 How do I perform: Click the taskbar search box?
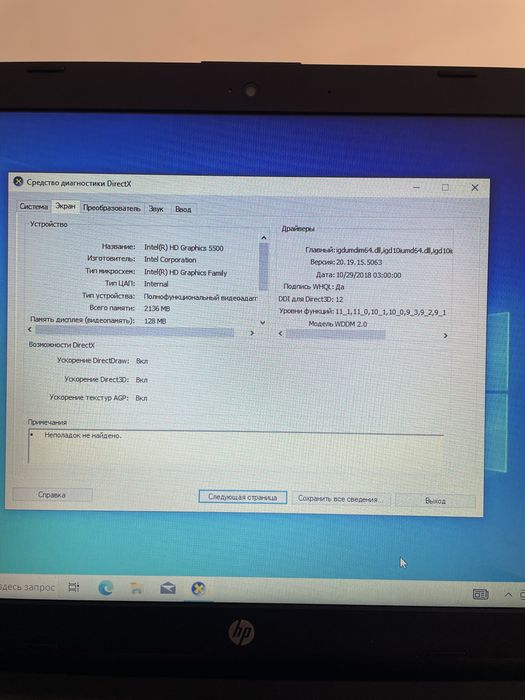(x=28, y=587)
